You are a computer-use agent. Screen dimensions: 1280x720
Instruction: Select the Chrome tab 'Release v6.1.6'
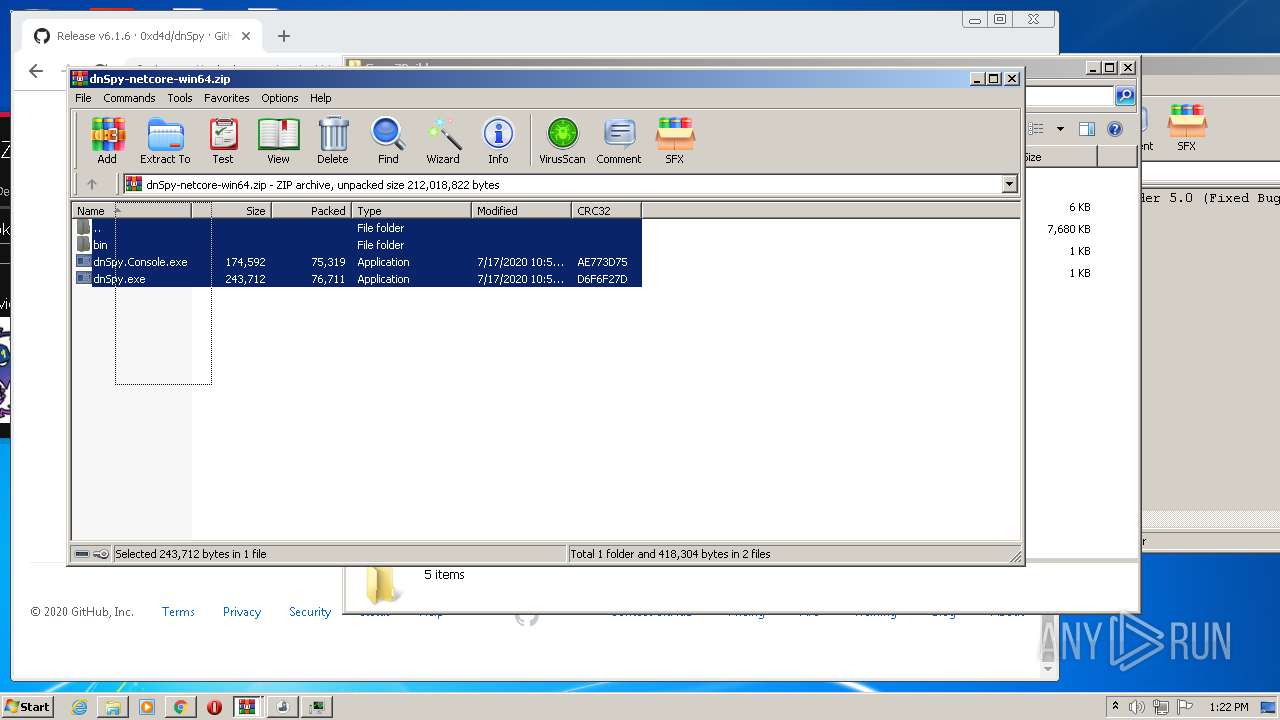point(140,36)
